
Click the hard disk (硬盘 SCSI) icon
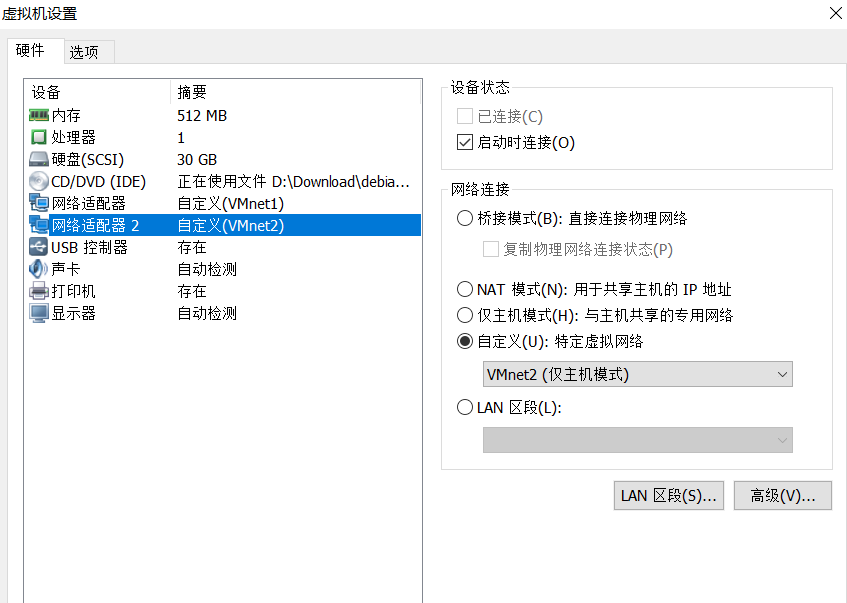(39, 160)
